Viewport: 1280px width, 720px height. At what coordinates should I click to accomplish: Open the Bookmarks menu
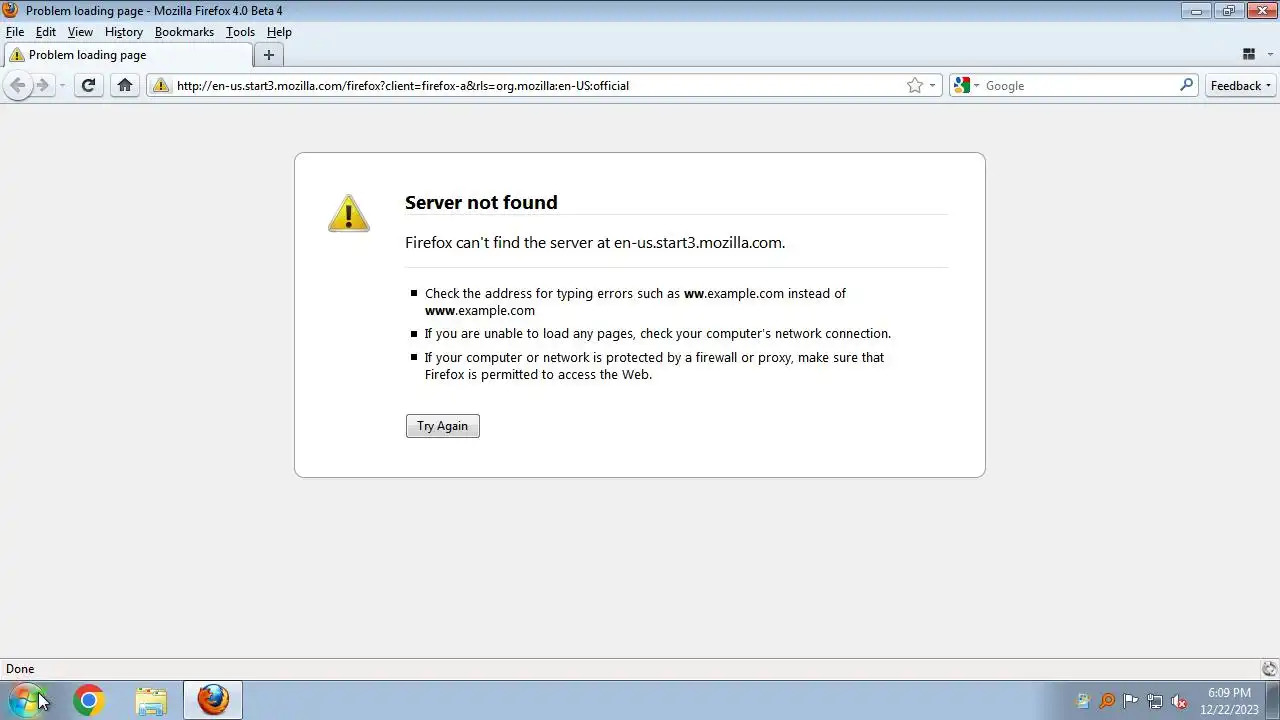tap(184, 32)
